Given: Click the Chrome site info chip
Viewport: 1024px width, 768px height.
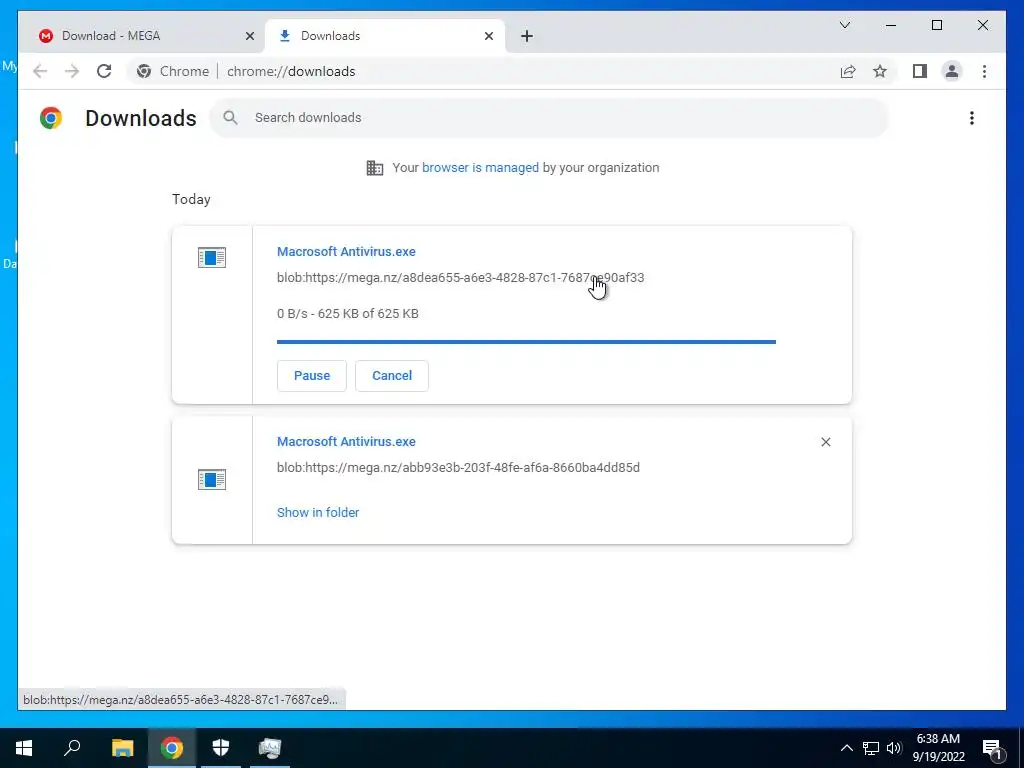Looking at the screenshot, I should coord(173,71).
